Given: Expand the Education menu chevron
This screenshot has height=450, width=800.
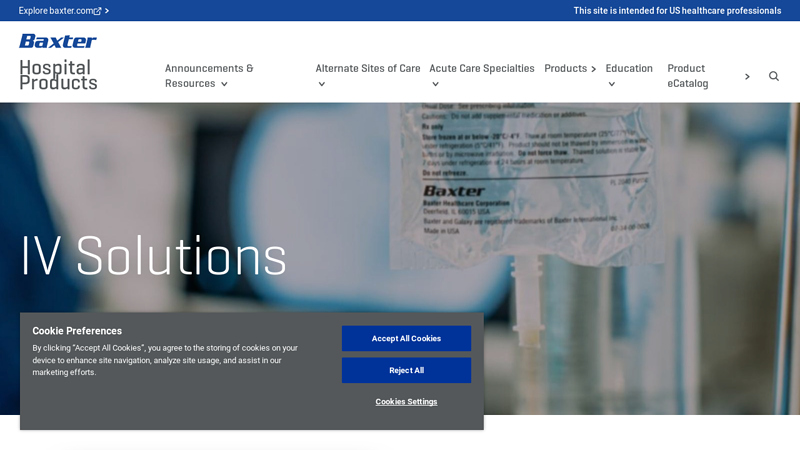Looking at the screenshot, I should tap(612, 84).
